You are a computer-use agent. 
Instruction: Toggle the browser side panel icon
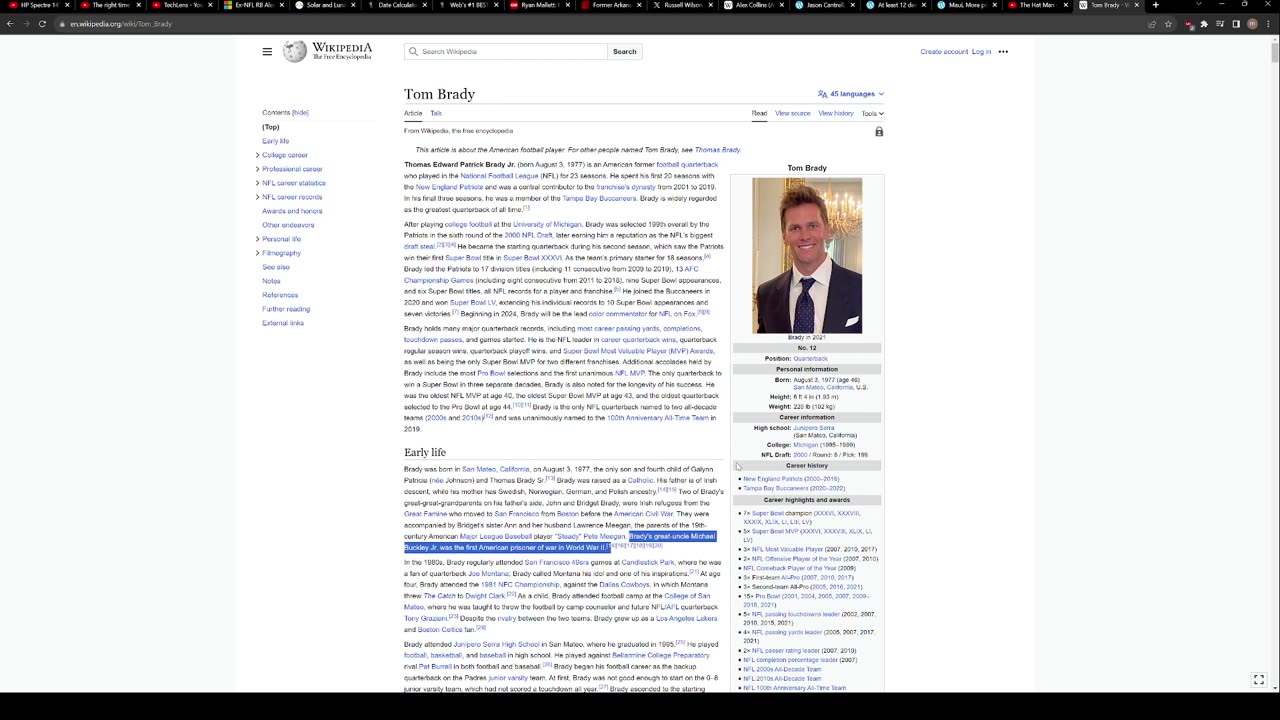(1236, 24)
